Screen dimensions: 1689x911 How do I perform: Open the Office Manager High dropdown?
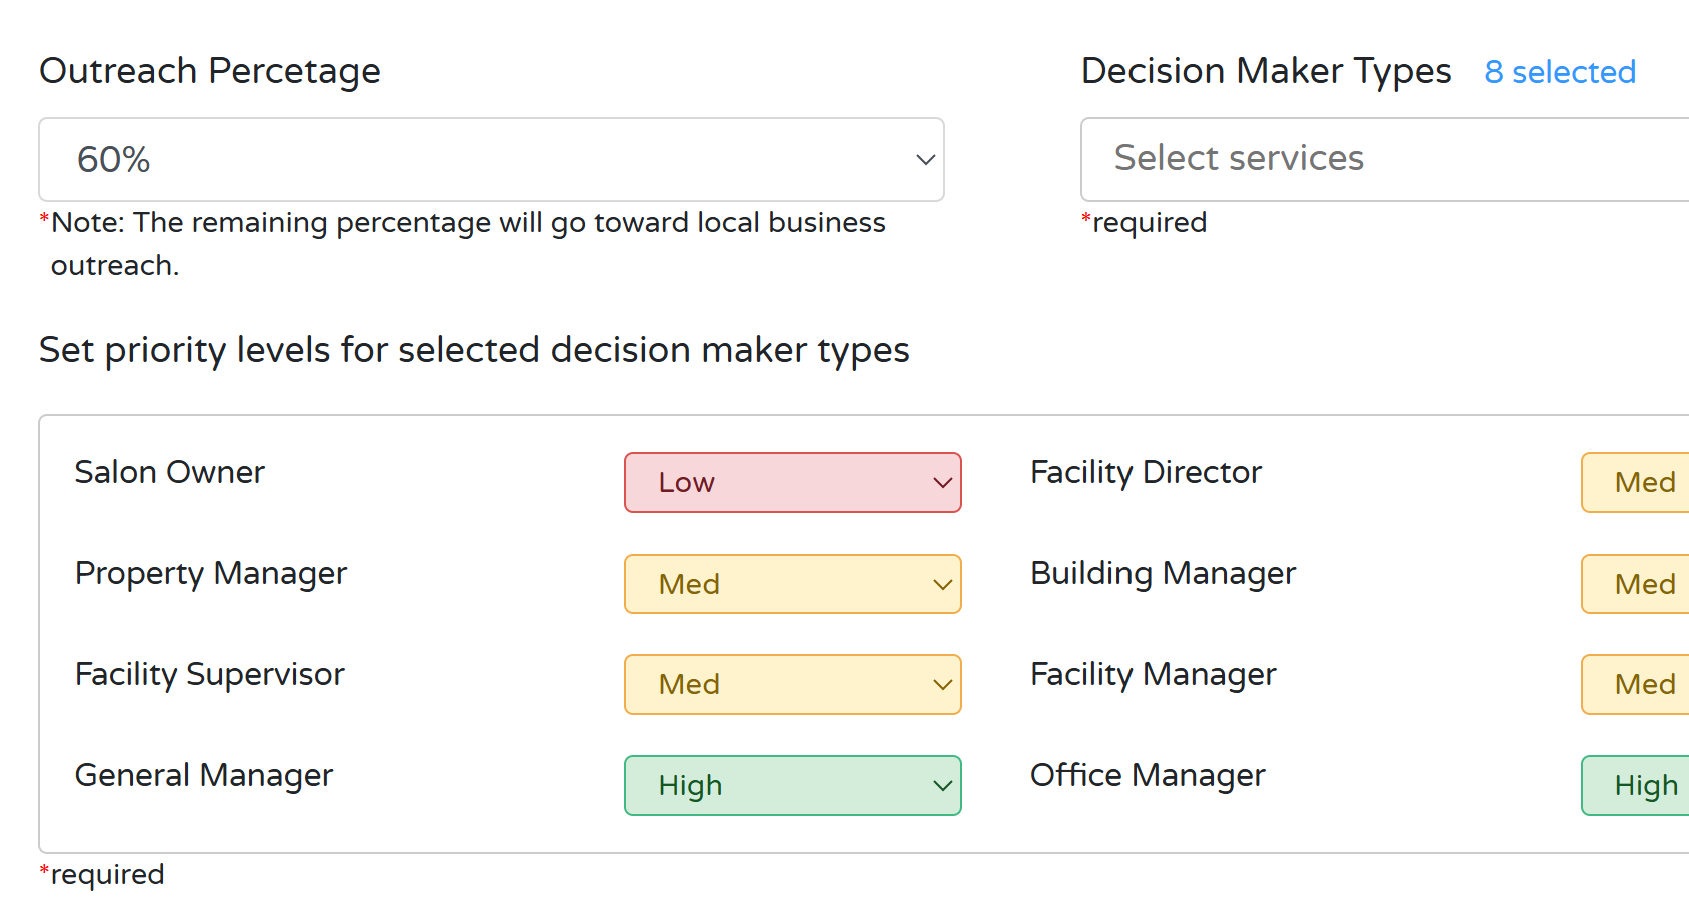tap(1636, 786)
